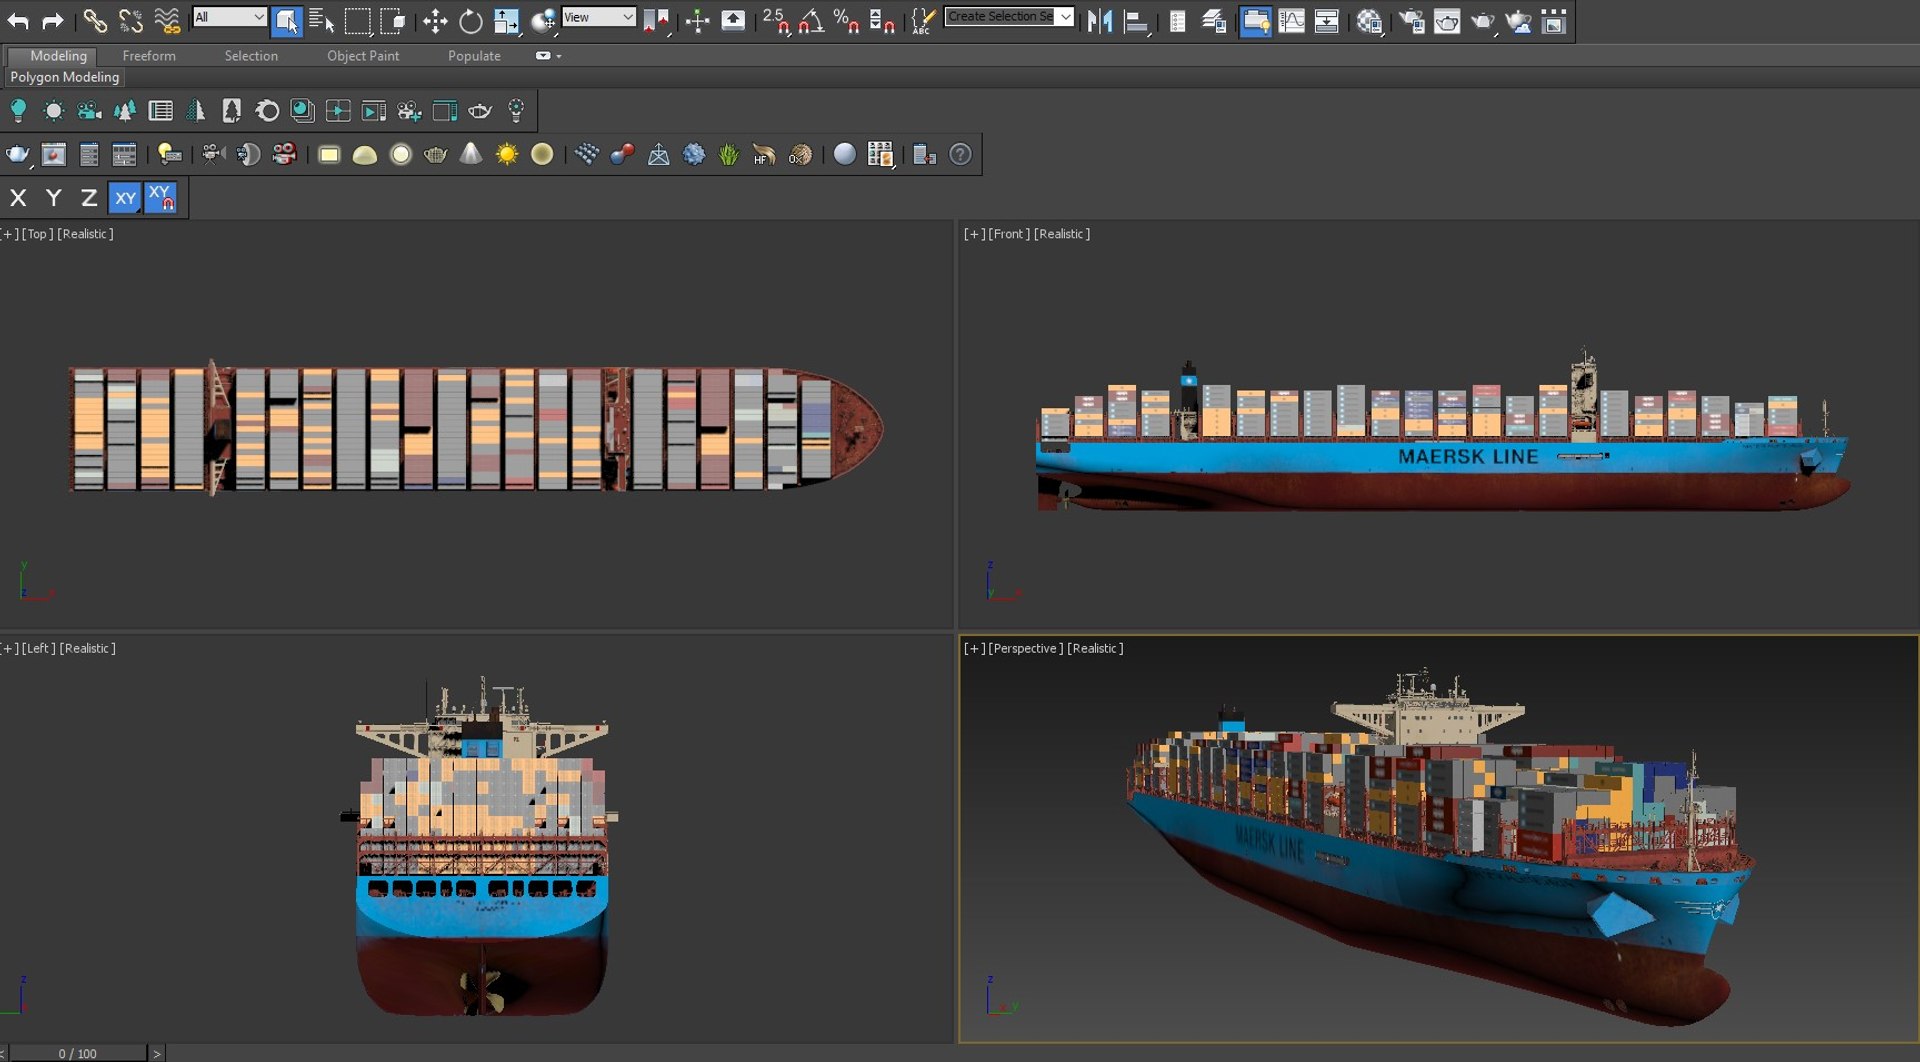Open Top viewport [Realistic] shading menu
This screenshot has width=1920, height=1062.
[x=85, y=234]
